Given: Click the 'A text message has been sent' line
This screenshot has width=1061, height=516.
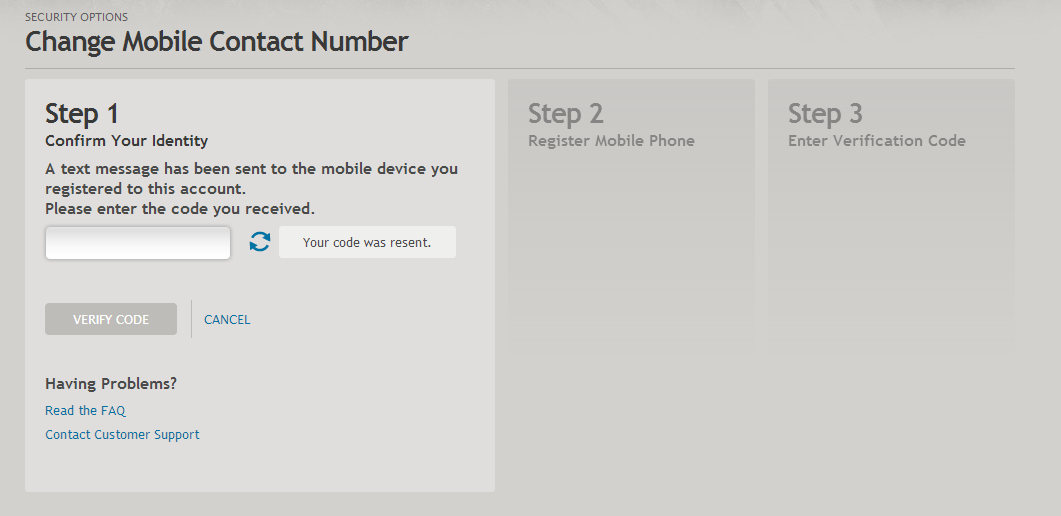Looking at the screenshot, I should pos(252,168).
